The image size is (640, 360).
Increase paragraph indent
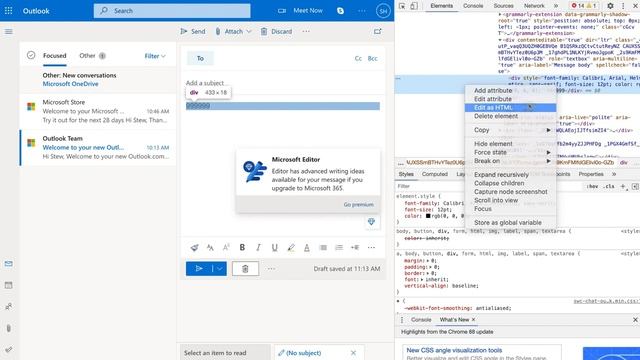[x=355, y=247]
